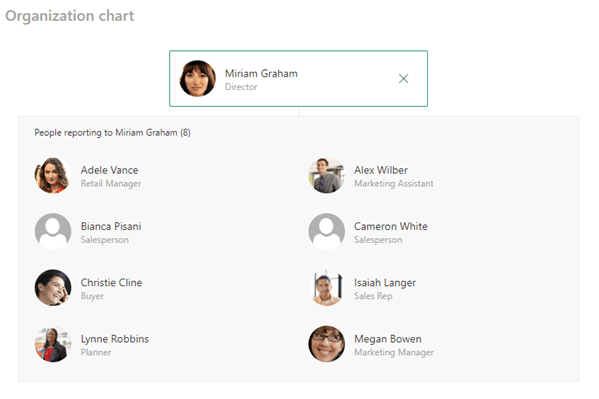
Task: Open Lynne Robbins' avatar image
Action: click(x=53, y=344)
